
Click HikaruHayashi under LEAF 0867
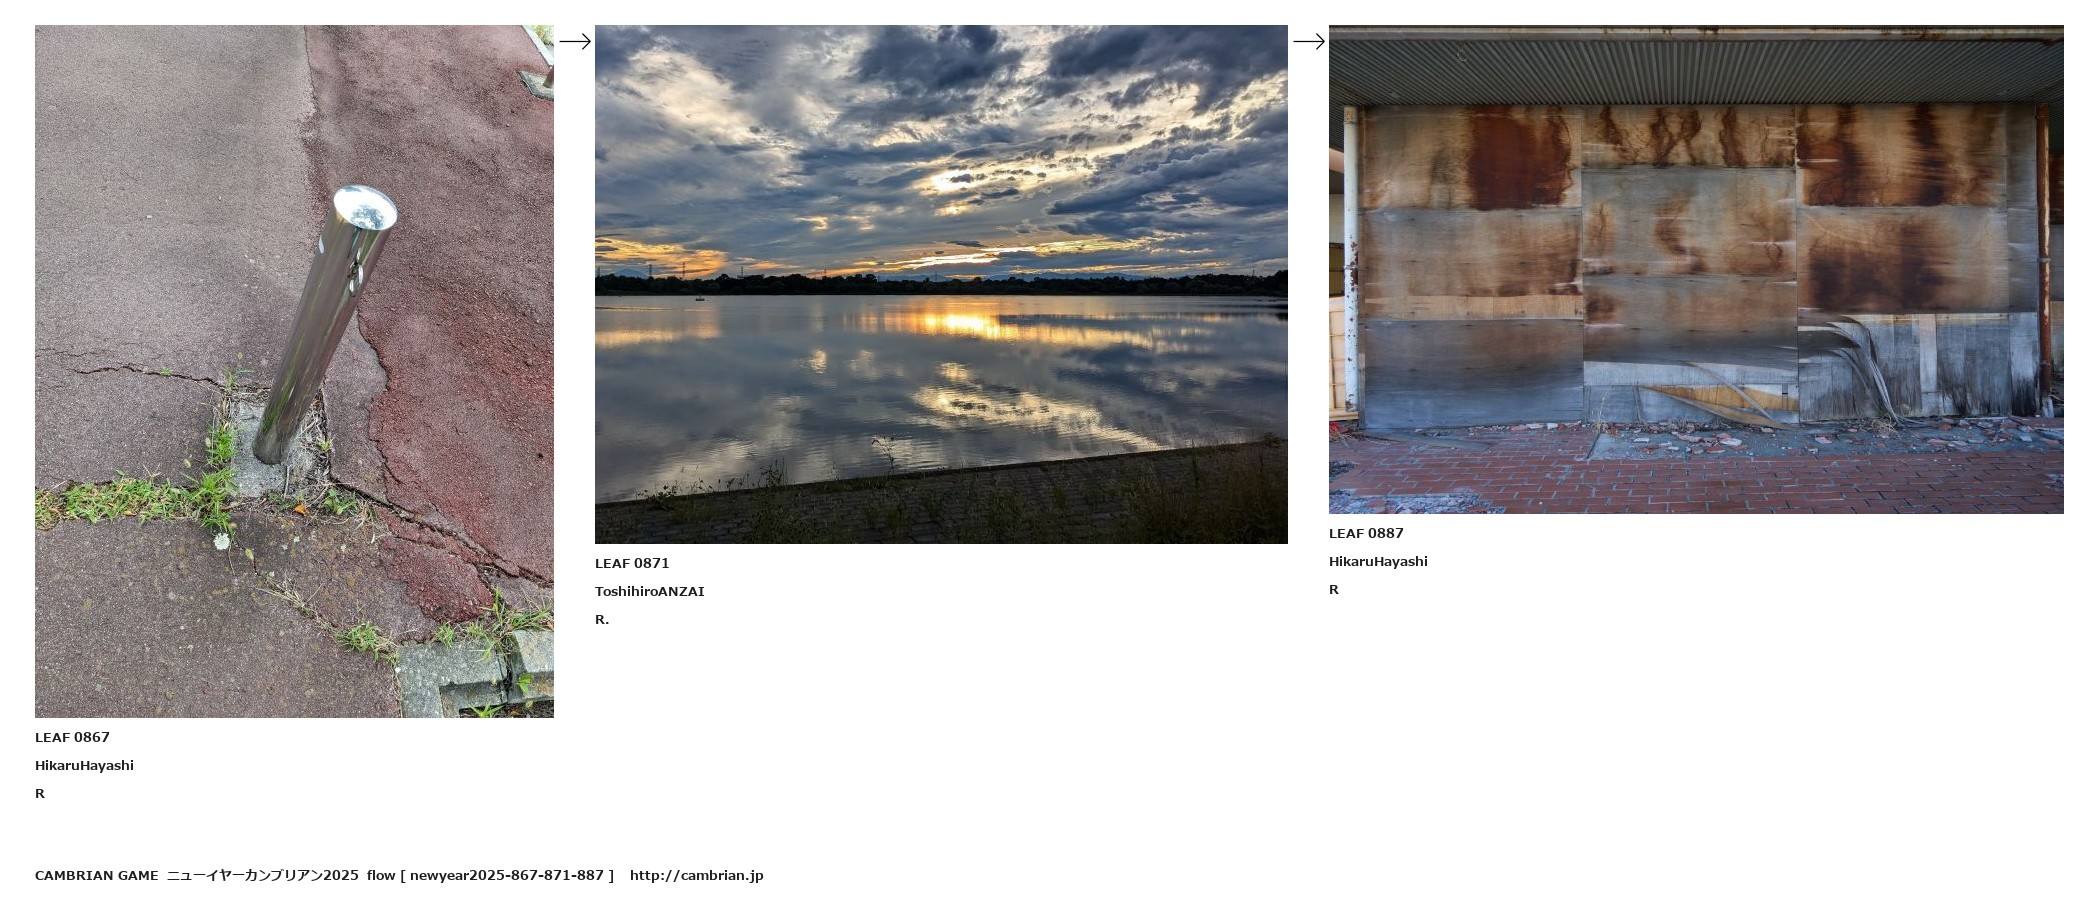(x=84, y=765)
